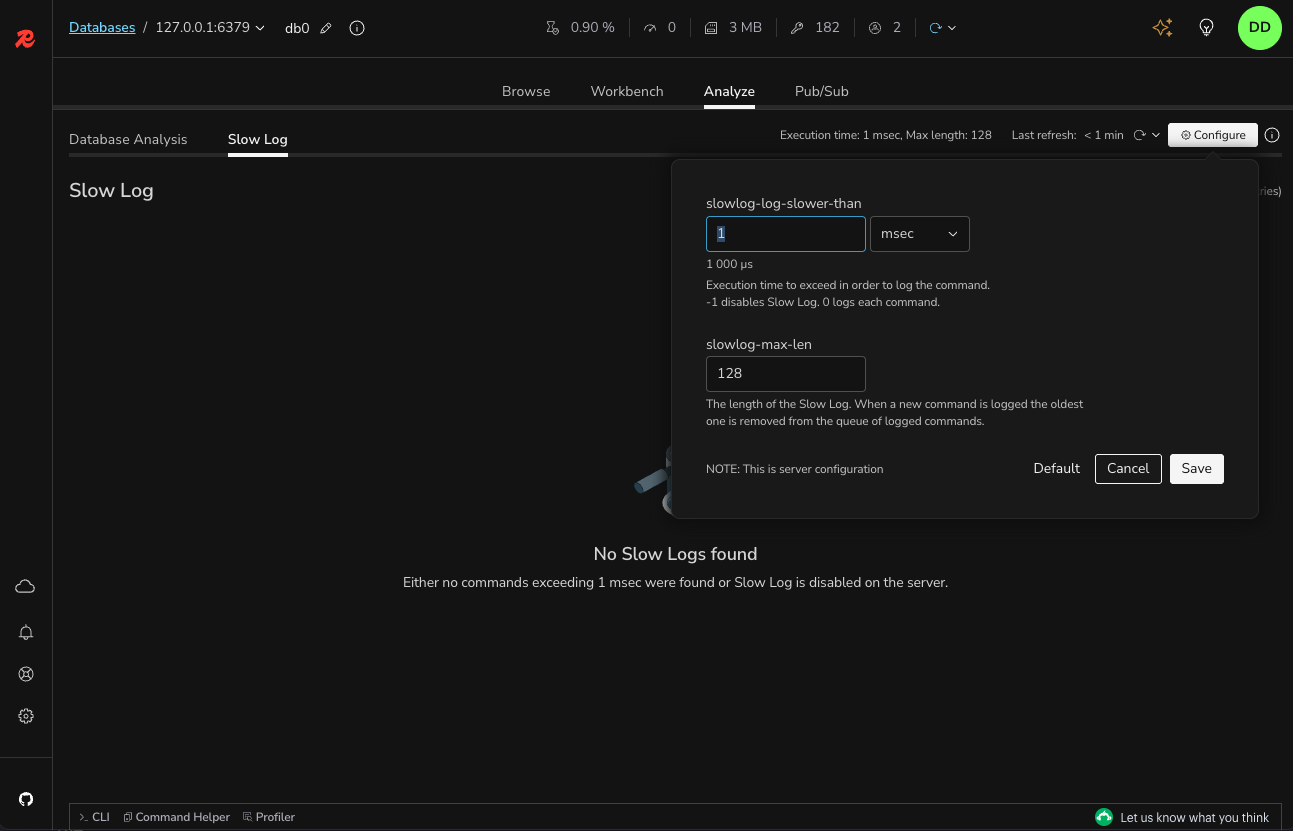Open the Copilot sparkle icon
This screenshot has height=831, width=1293.
pos(1162,28)
